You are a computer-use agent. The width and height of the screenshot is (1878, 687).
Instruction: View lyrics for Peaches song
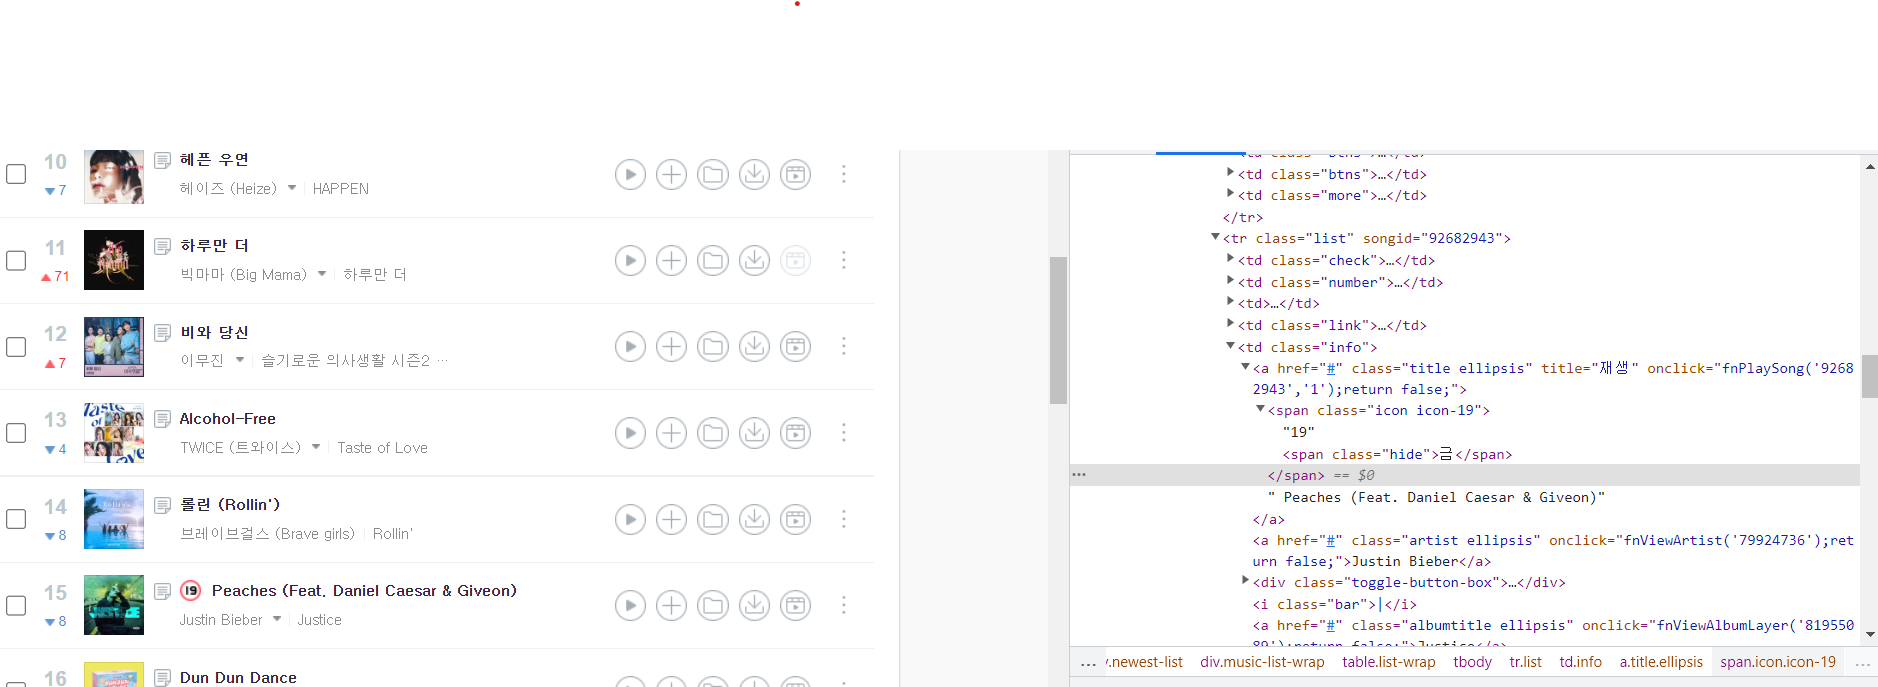coord(163,590)
